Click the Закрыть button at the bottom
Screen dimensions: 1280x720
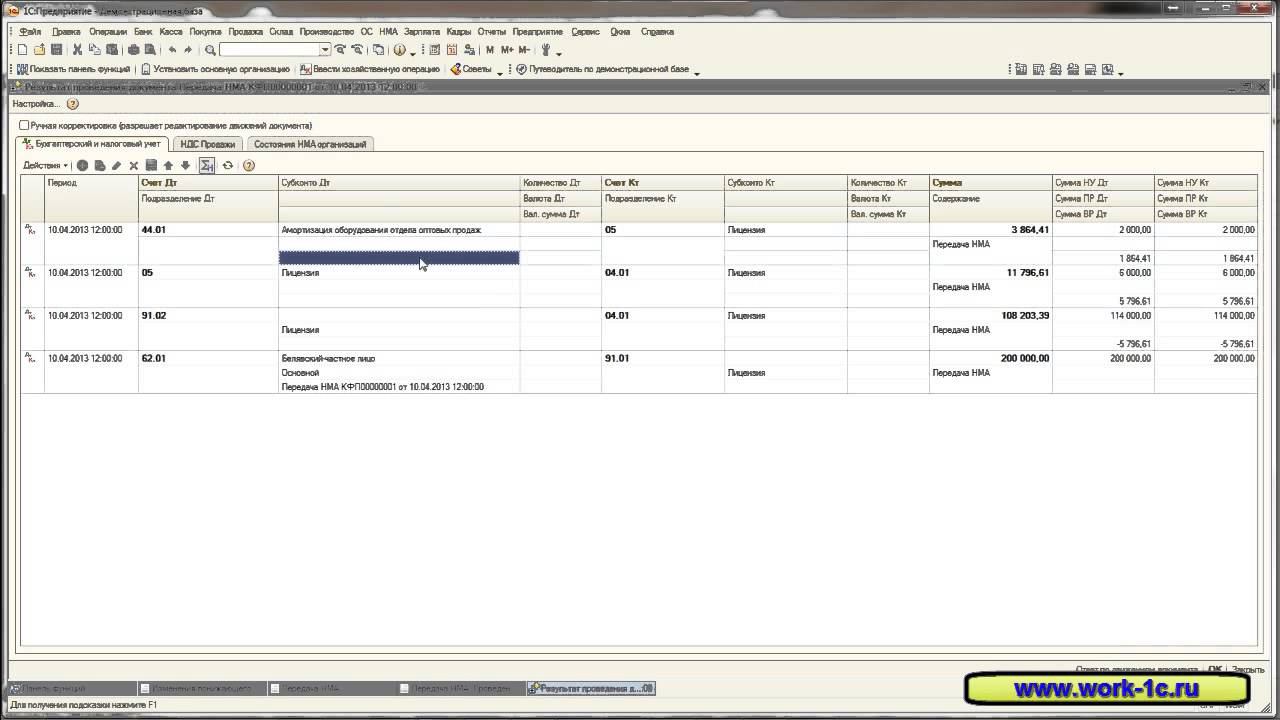(1248, 670)
